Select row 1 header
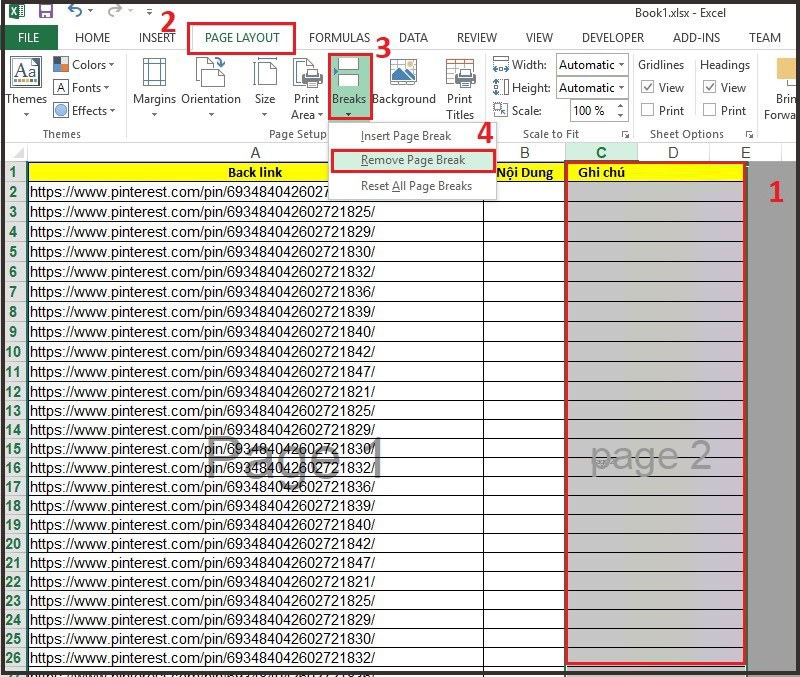This screenshot has height=677, width=800. tap(13, 172)
